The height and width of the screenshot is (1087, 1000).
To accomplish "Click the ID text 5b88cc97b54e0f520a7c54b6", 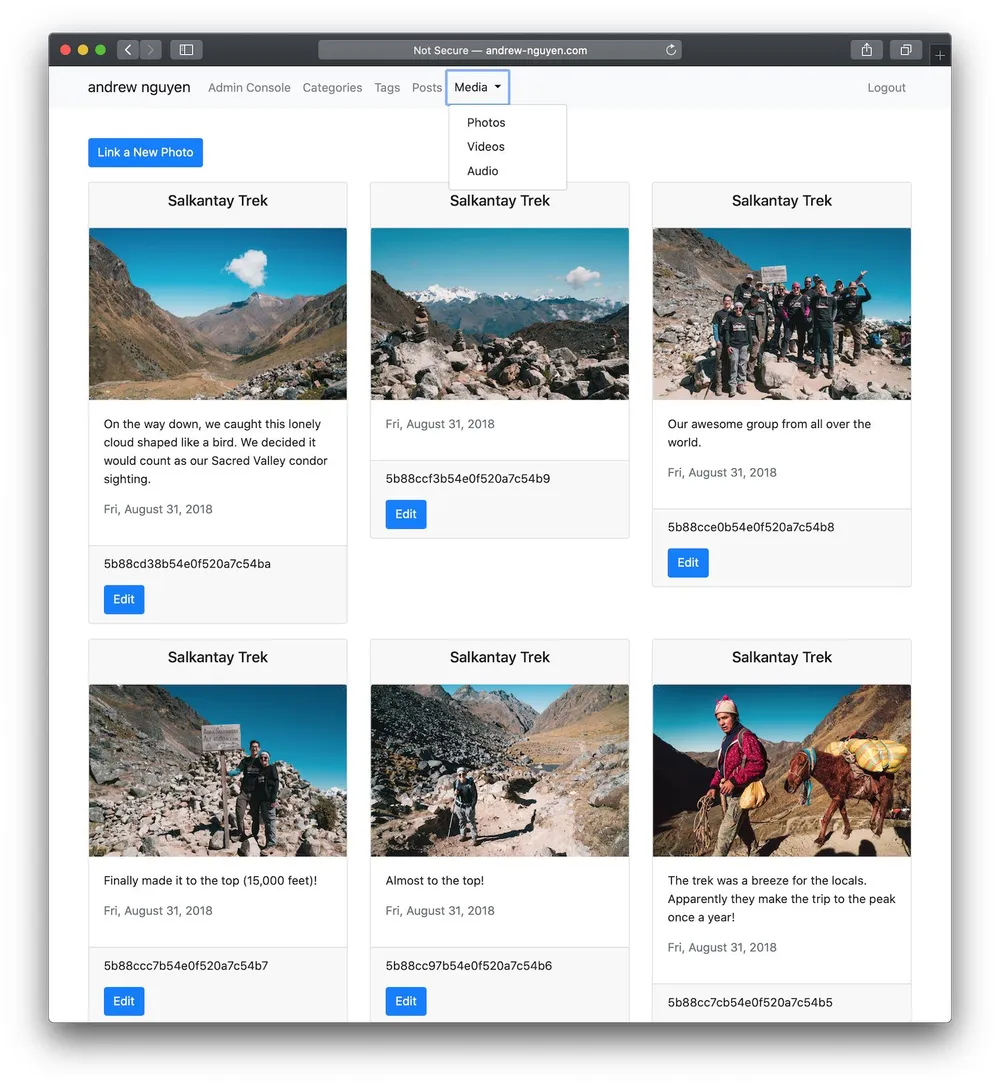I will click(469, 966).
